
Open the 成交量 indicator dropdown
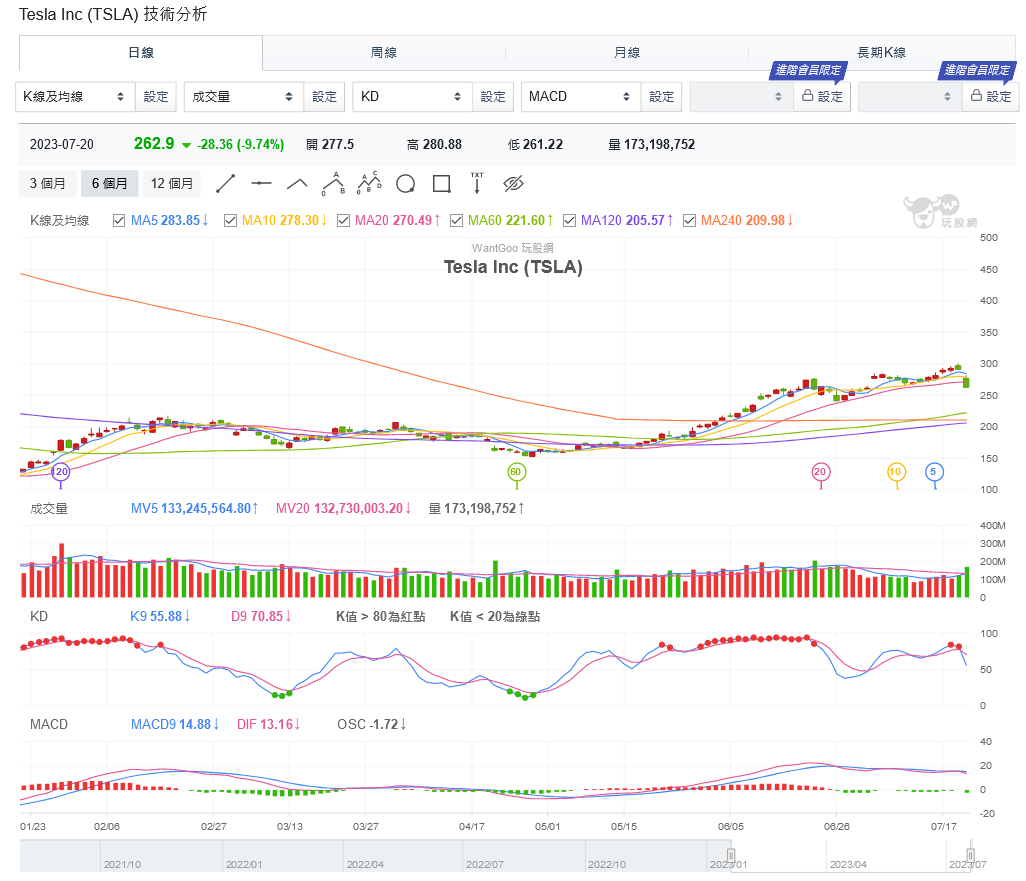click(243, 97)
